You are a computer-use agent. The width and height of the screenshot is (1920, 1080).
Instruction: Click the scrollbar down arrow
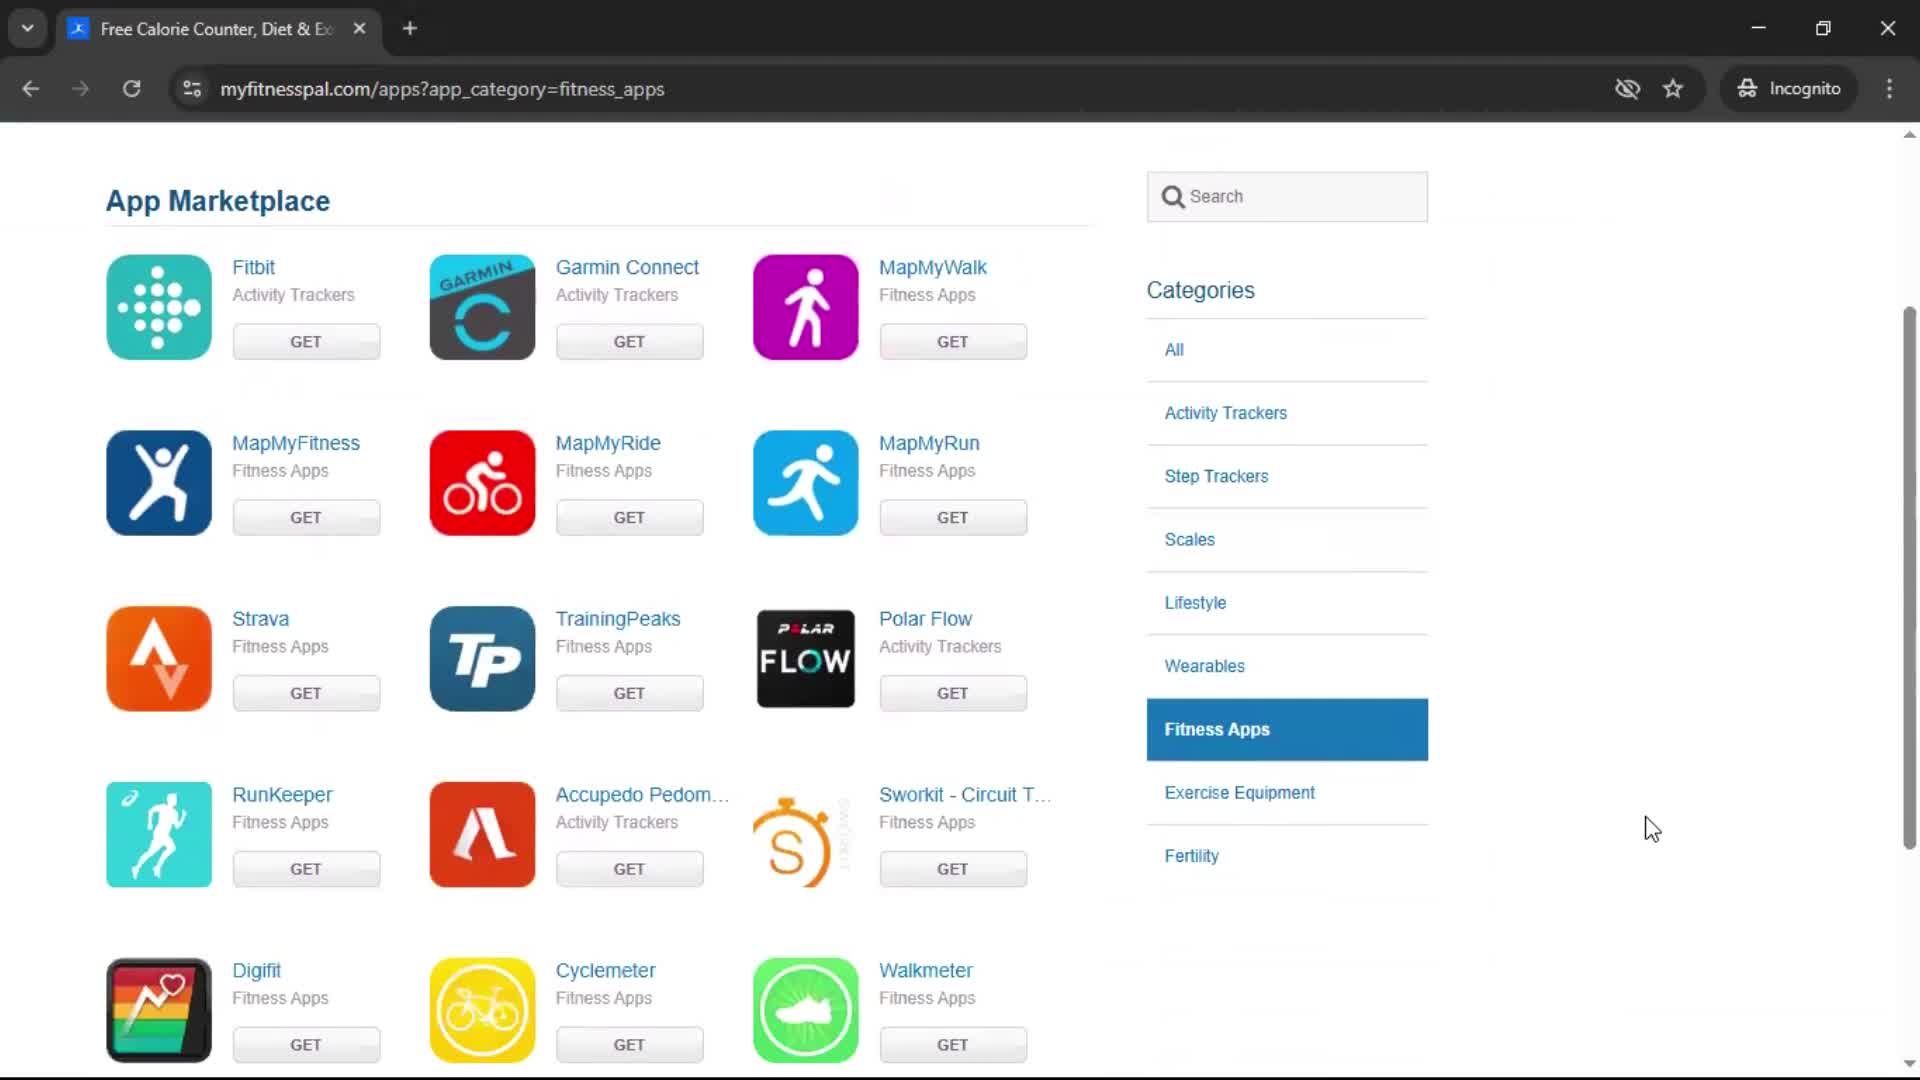1909,1064
